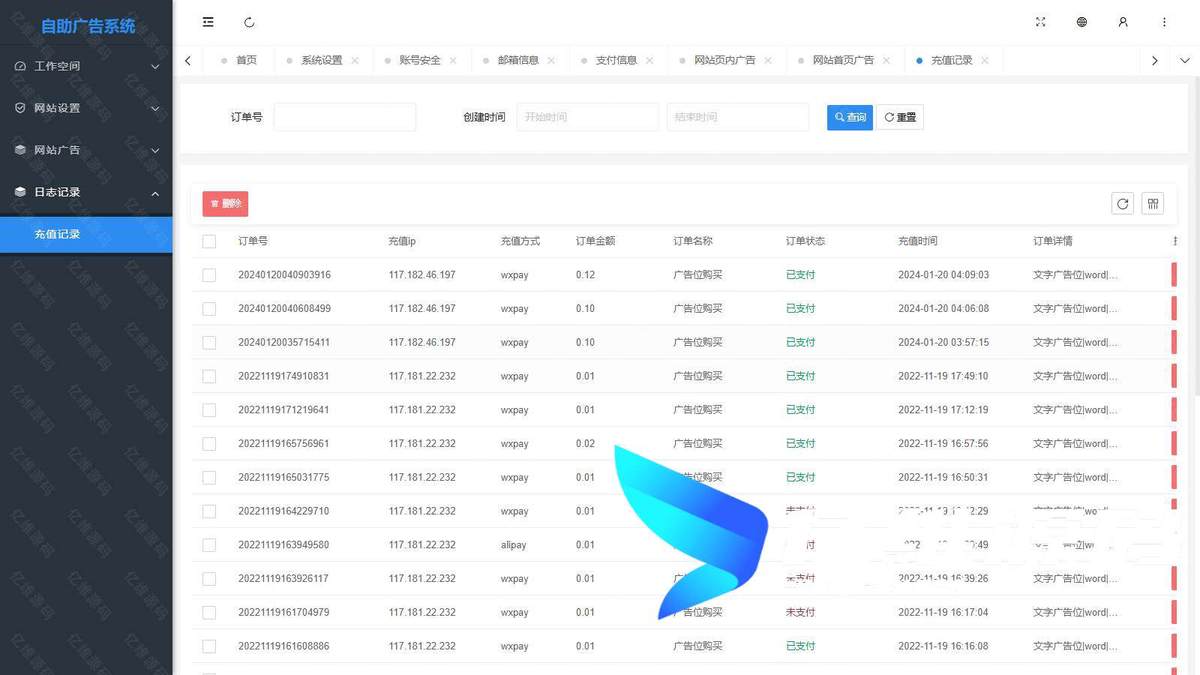Expand the 网站设置 sidebar menu

[x=86, y=108]
